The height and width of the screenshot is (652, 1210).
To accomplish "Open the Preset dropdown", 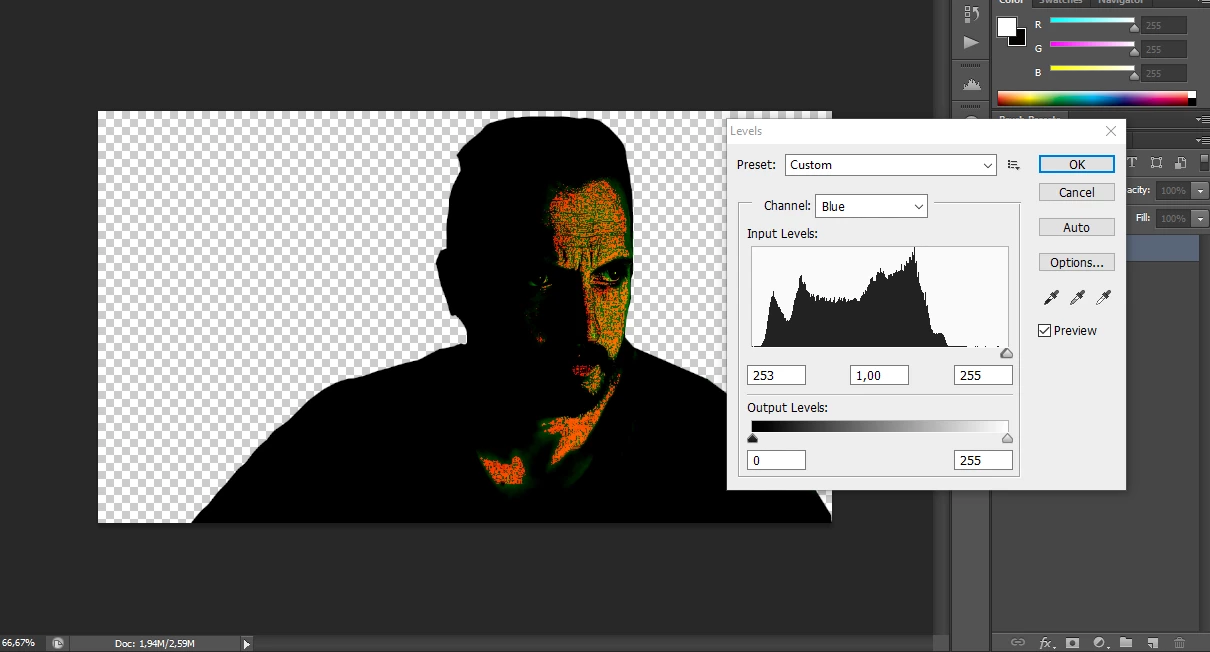I will (891, 165).
